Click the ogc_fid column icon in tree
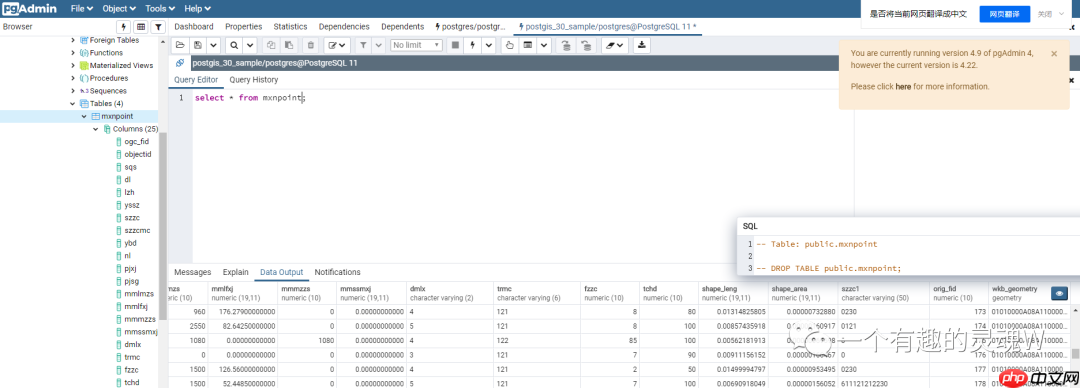The width and height of the screenshot is (1080, 388). 118,141
